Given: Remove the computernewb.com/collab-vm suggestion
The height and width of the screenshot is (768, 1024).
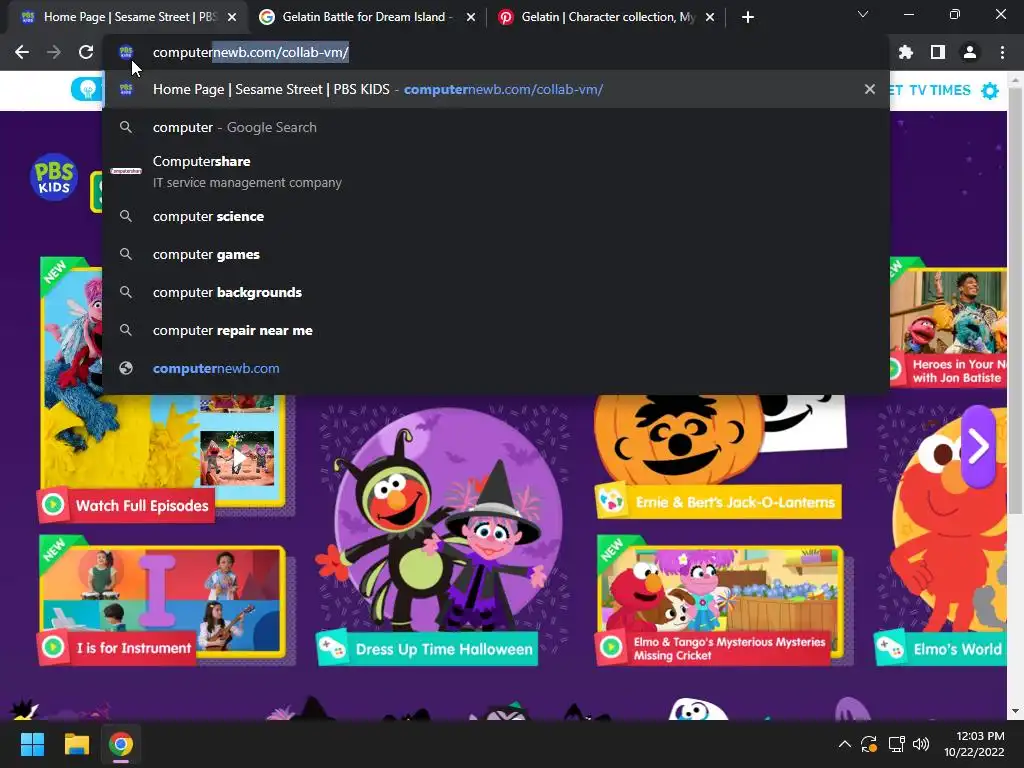Looking at the screenshot, I should (870, 89).
